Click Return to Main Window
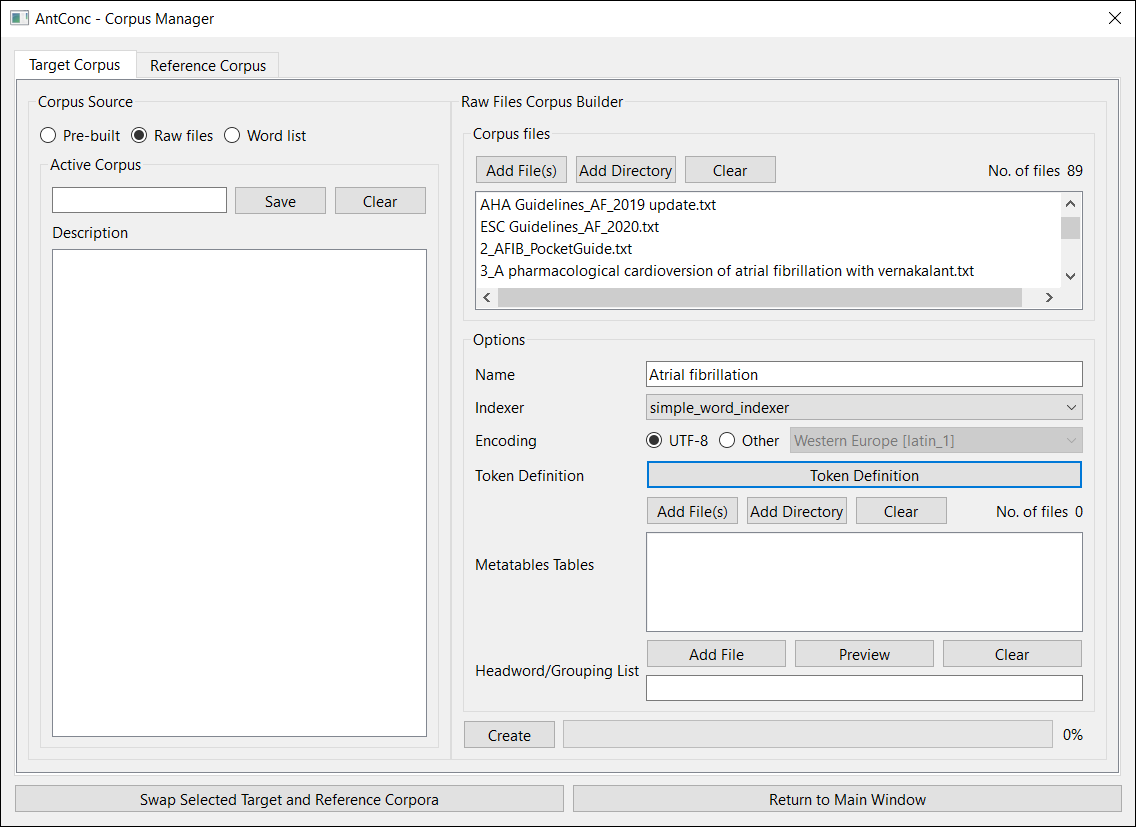Viewport: 1136px width, 827px height. [847, 799]
